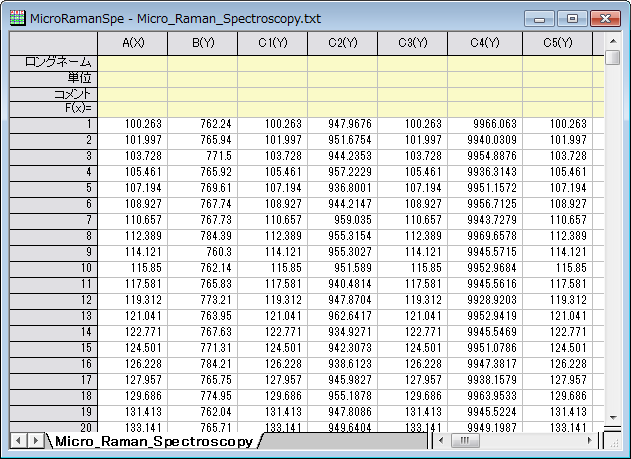This screenshot has height=459, width=631.
Task: Click F(x)= cell of column C4(Y)
Action: click(485, 109)
